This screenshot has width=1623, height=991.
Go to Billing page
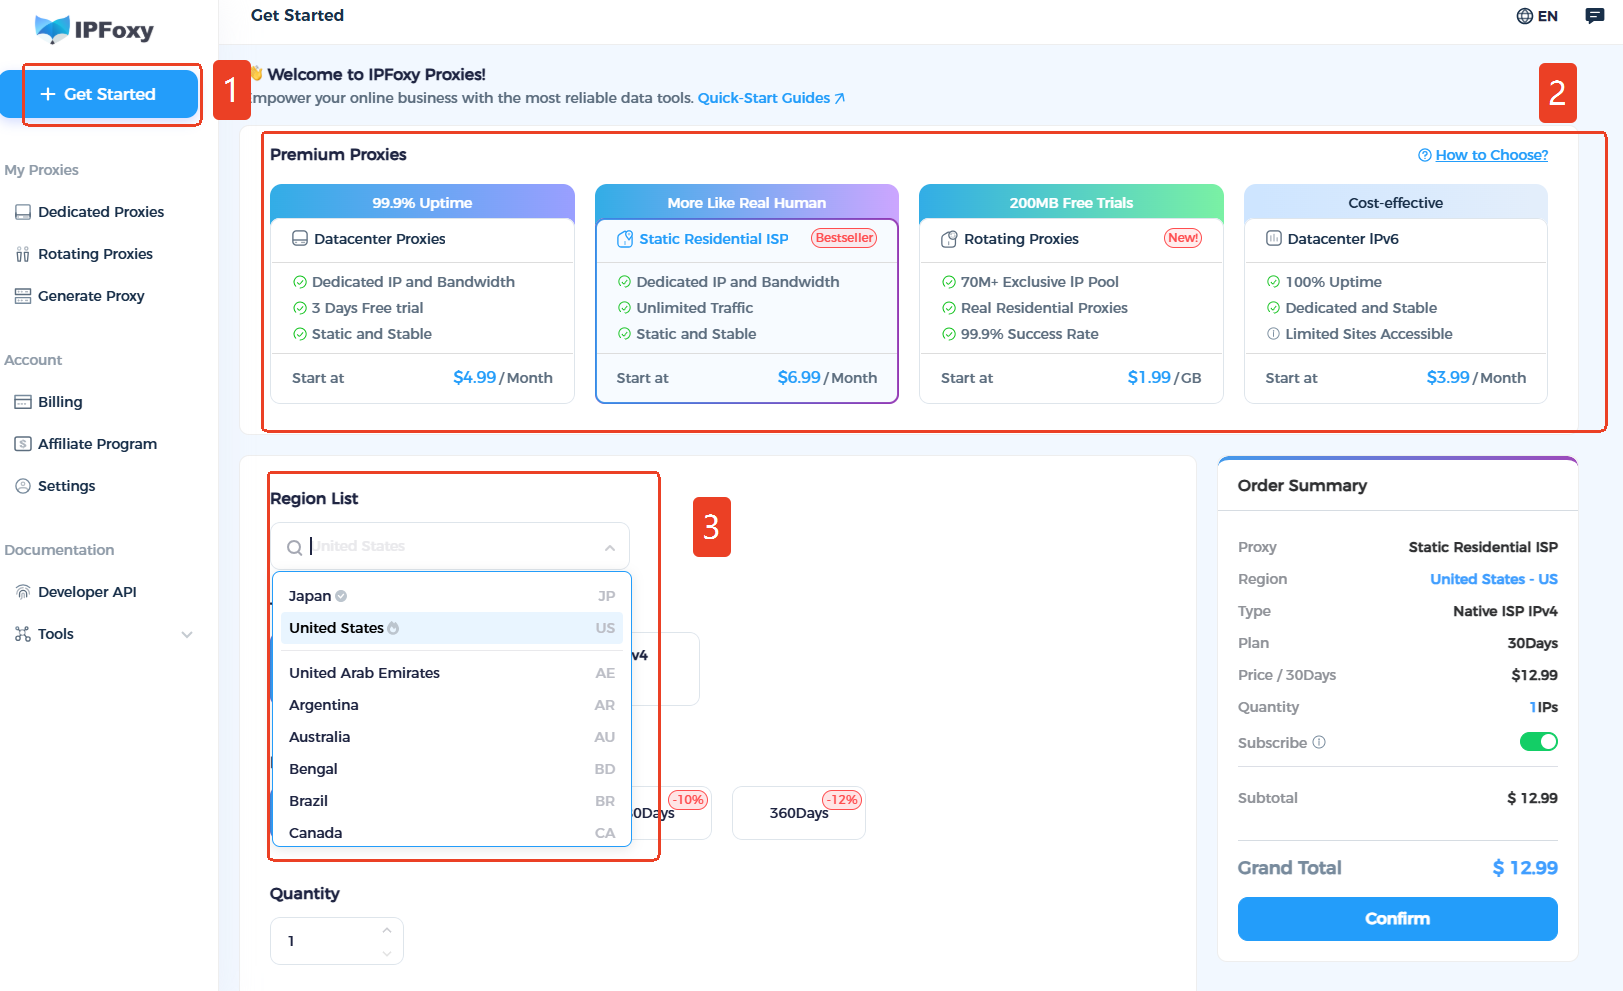coord(60,402)
